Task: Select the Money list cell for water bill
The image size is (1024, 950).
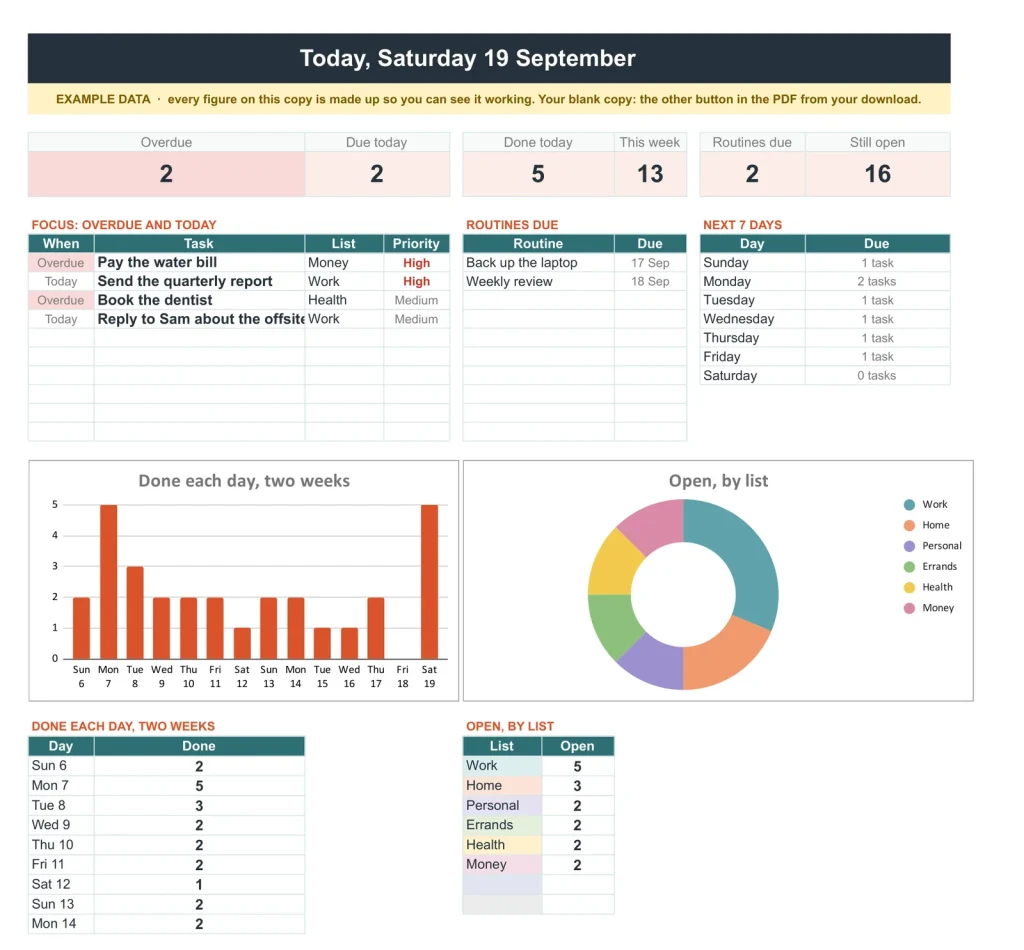Action: 344,262
